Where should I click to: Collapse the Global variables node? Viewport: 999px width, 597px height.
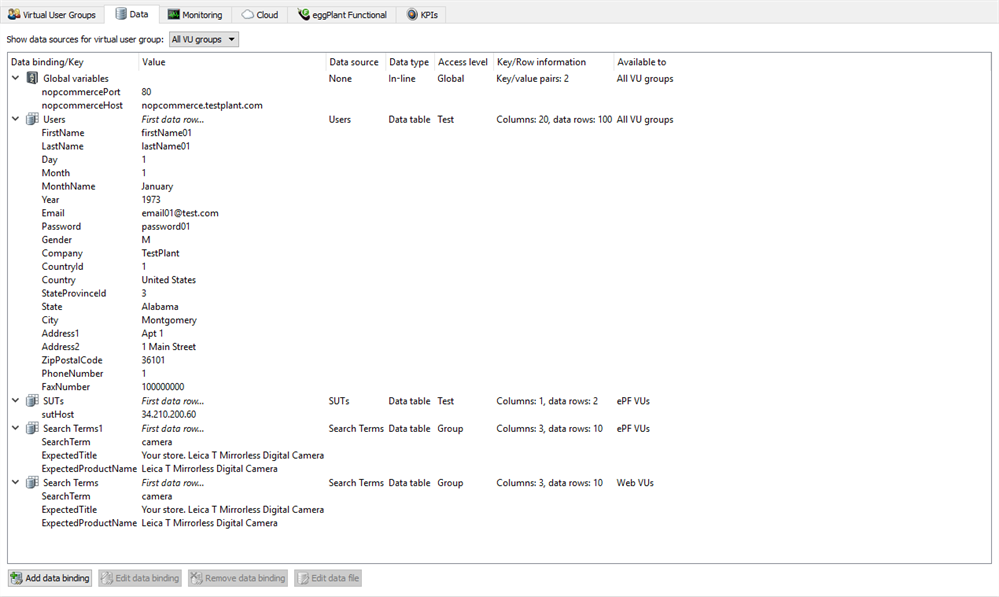click(x=15, y=78)
